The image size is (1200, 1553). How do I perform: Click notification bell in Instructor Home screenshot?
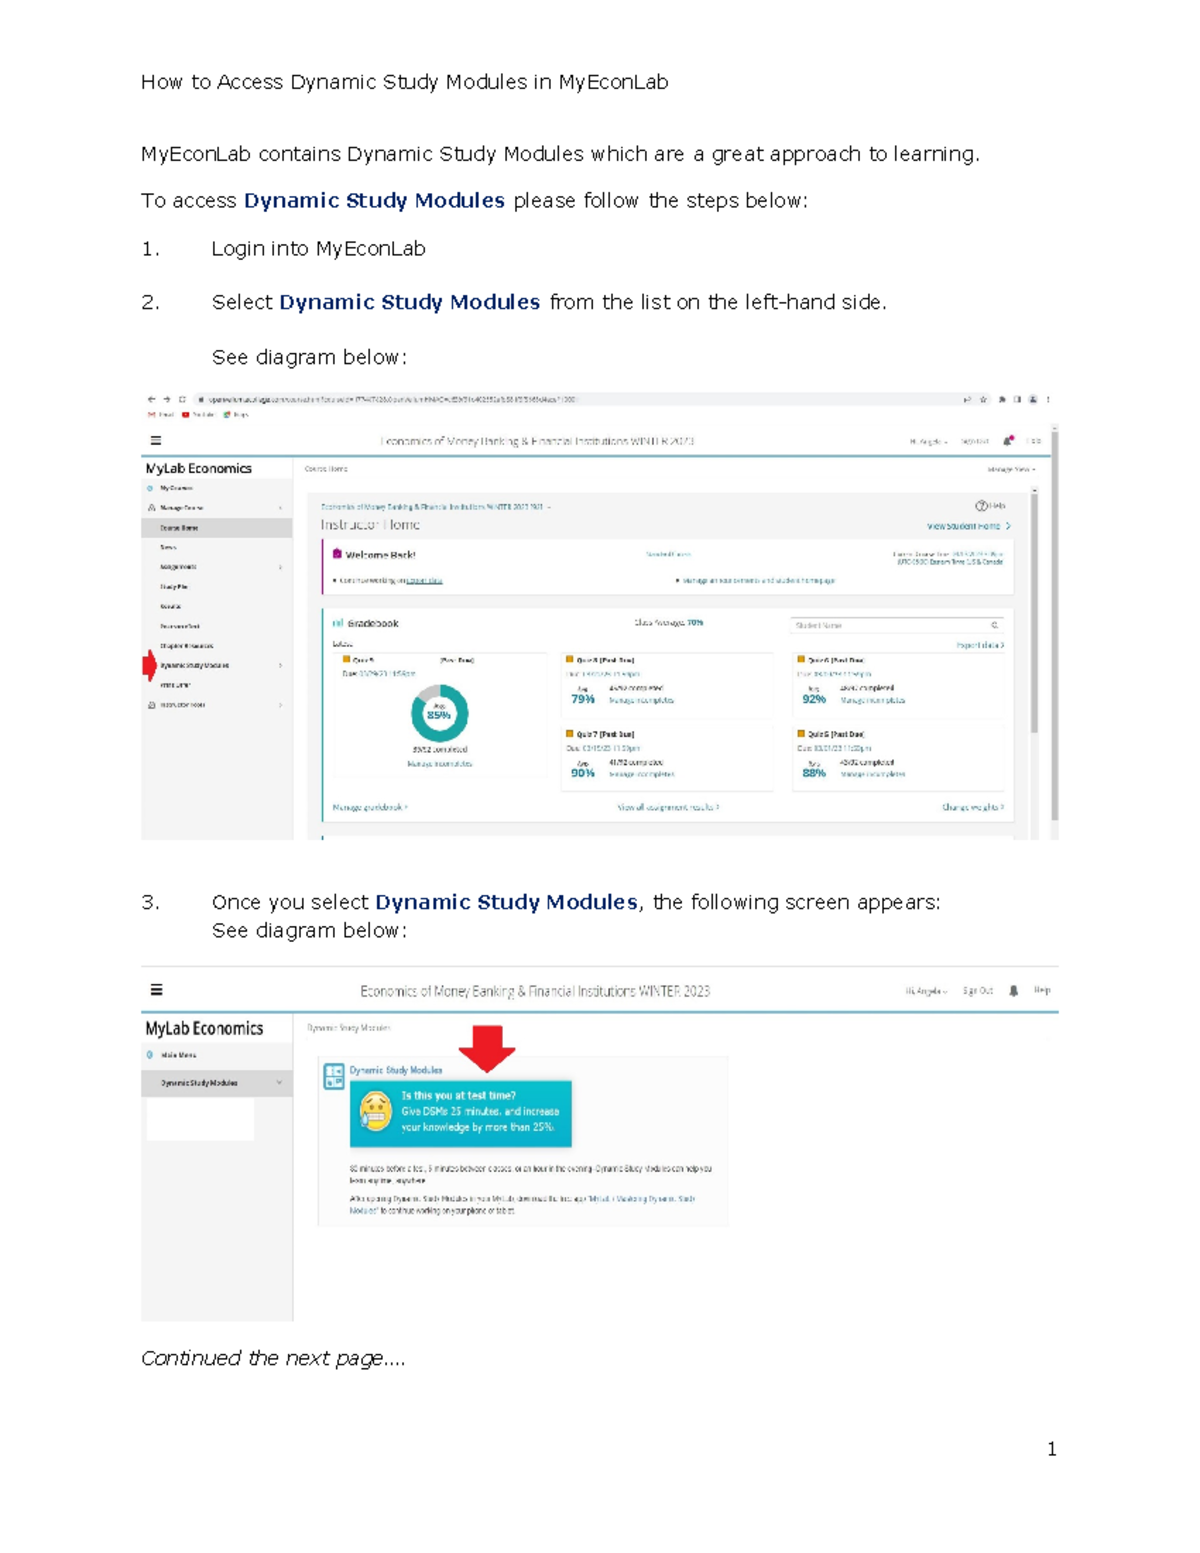click(1008, 440)
